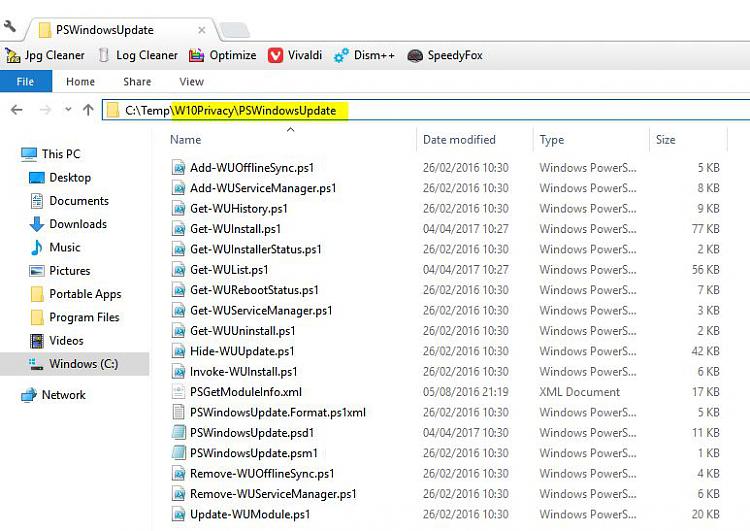Click the 04/04/2017 10:30 date of PSWindowsUpdate.psd1
The height and width of the screenshot is (531, 750).
pos(465,433)
